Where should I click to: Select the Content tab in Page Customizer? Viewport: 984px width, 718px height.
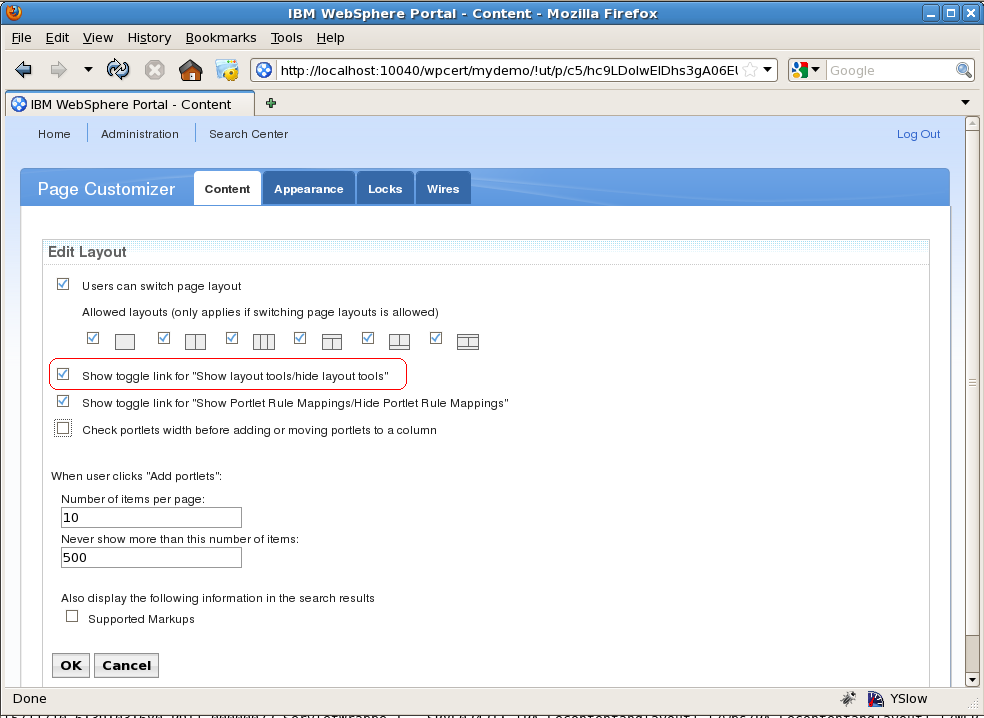click(x=227, y=188)
